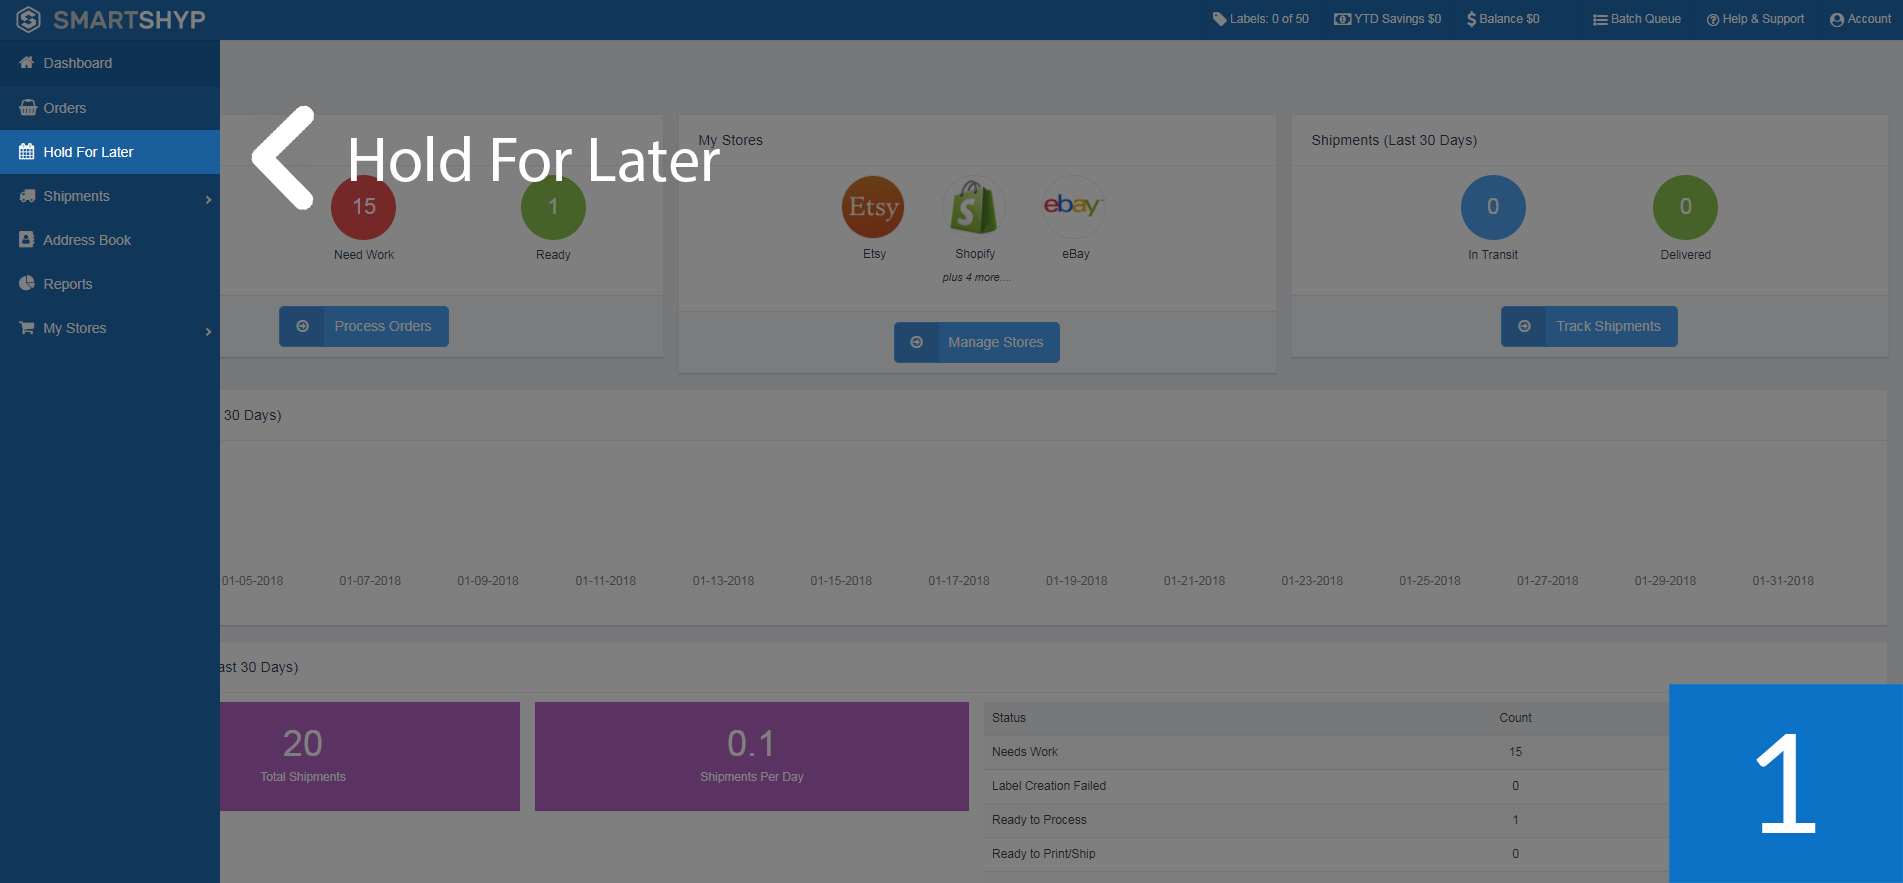Open Shipments sidebar item
This screenshot has width=1903, height=883.
pos(110,196)
